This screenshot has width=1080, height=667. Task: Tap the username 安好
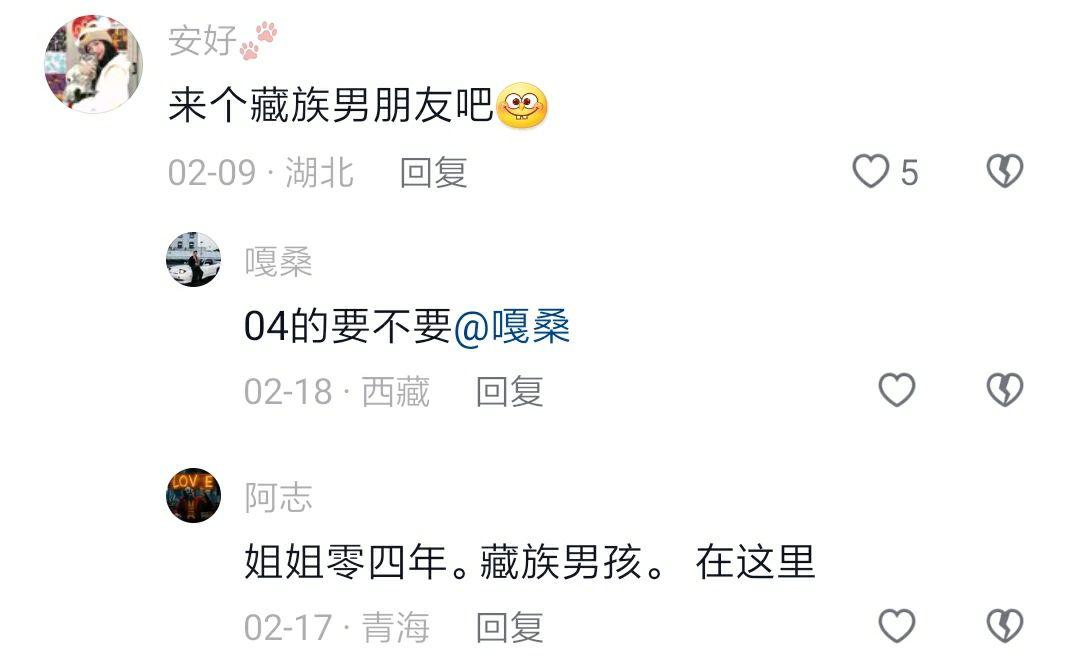[202, 40]
